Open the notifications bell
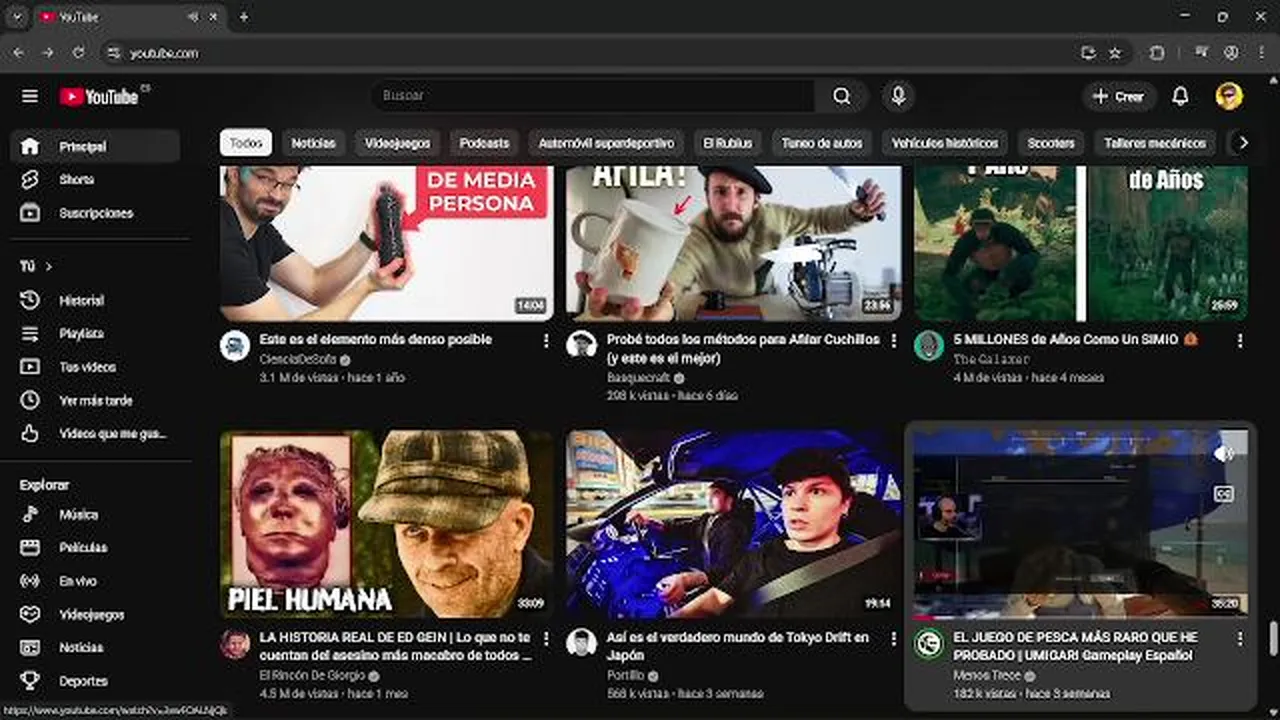Viewport: 1280px width, 720px height. click(1180, 96)
